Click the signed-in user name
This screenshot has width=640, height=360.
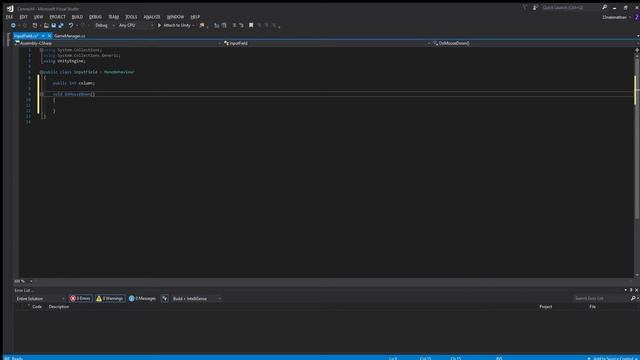[614, 17]
